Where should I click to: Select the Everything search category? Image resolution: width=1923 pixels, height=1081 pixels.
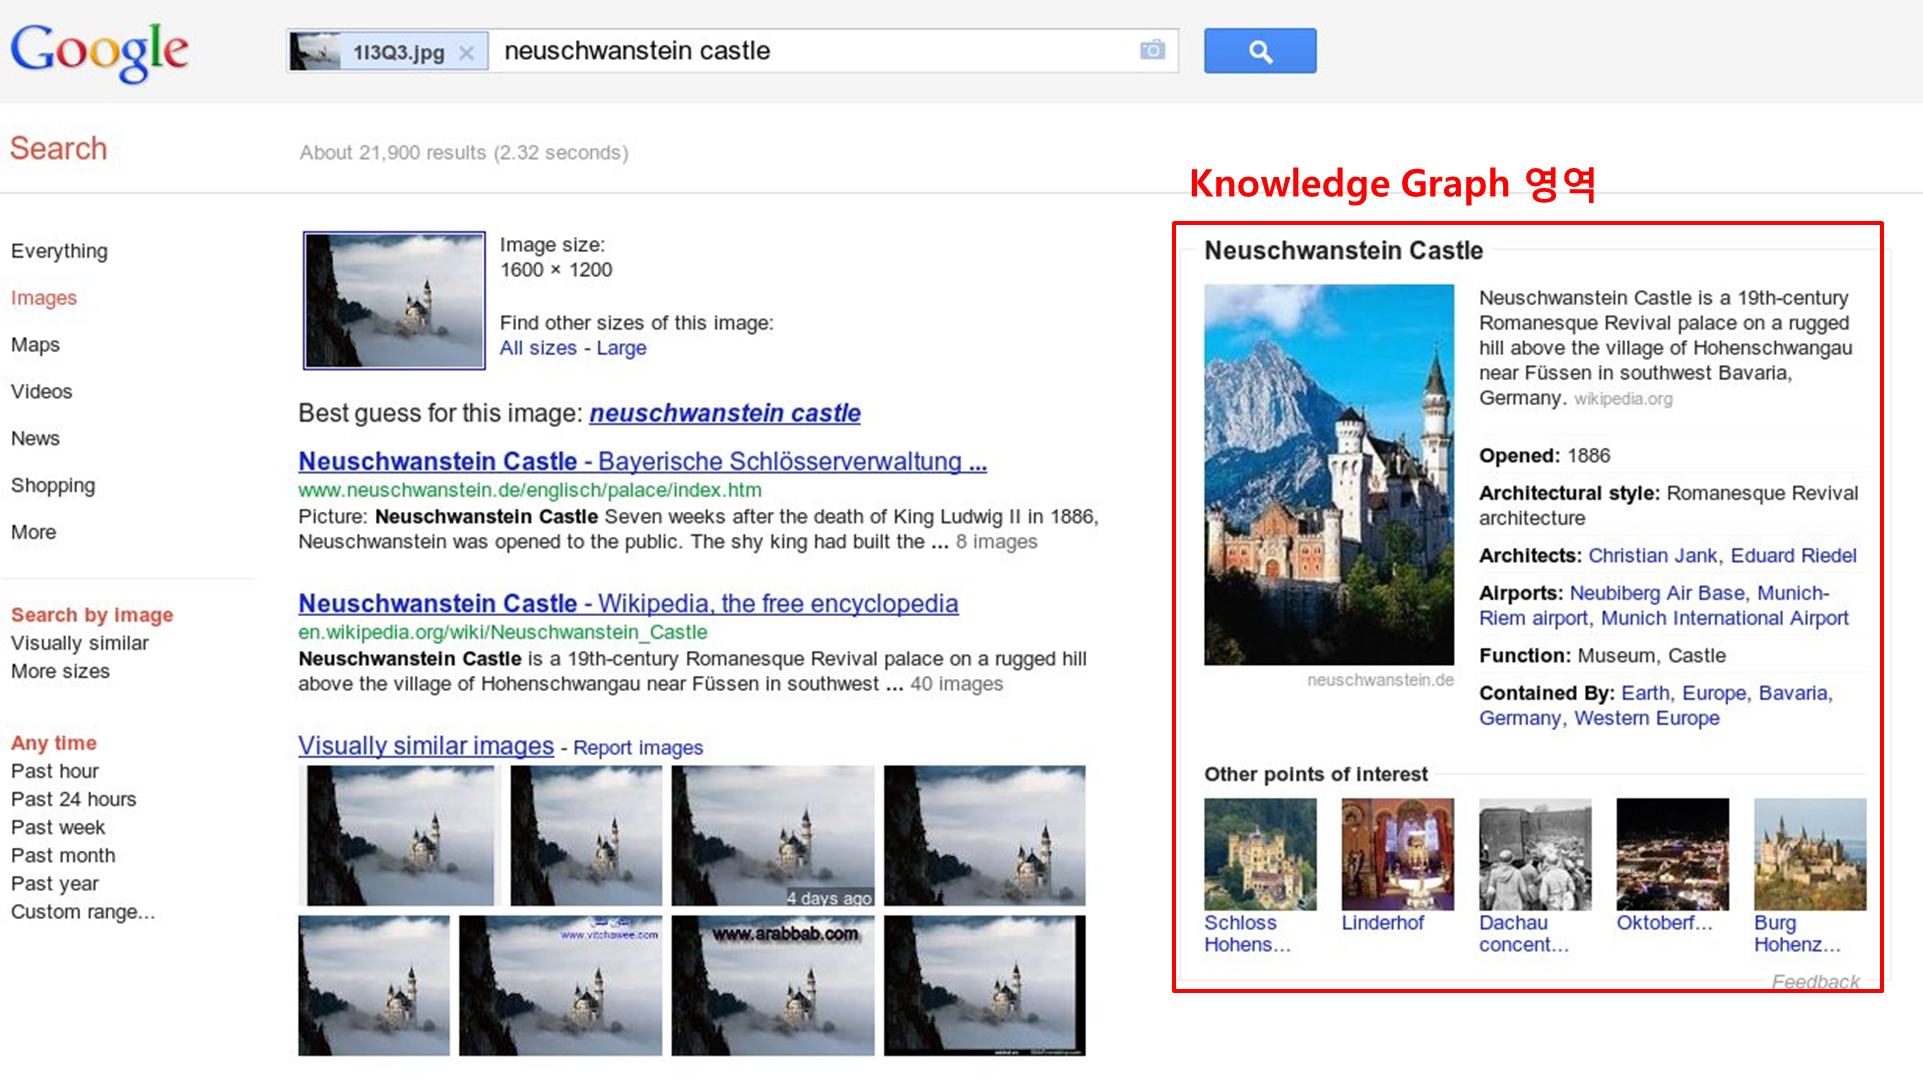click(x=59, y=251)
